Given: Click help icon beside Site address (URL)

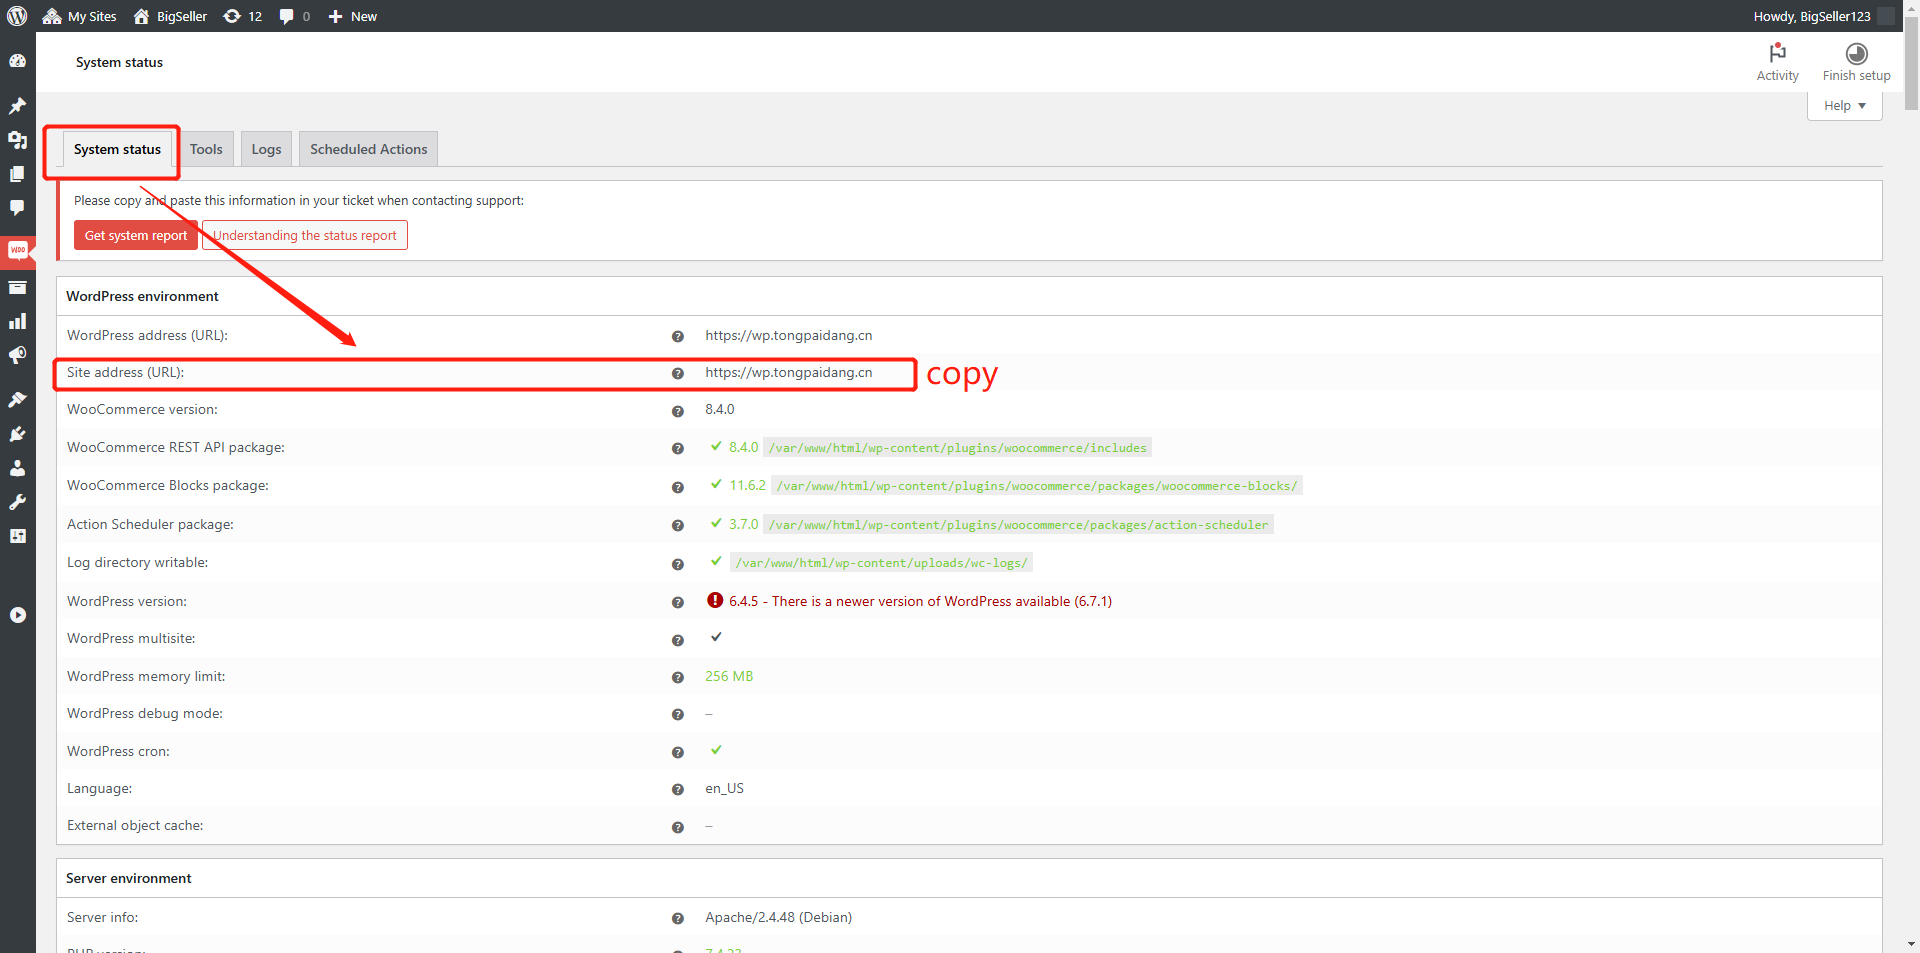Looking at the screenshot, I should (678, 373).
